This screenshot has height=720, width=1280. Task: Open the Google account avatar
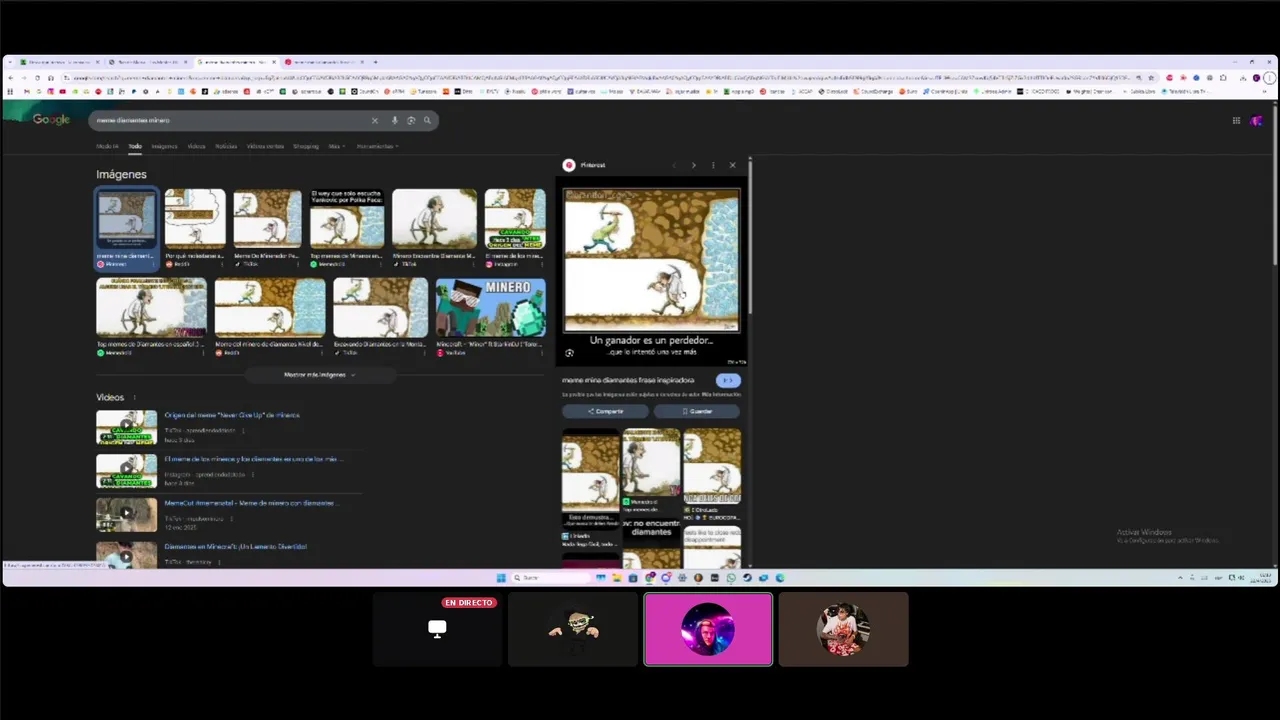1256,120
